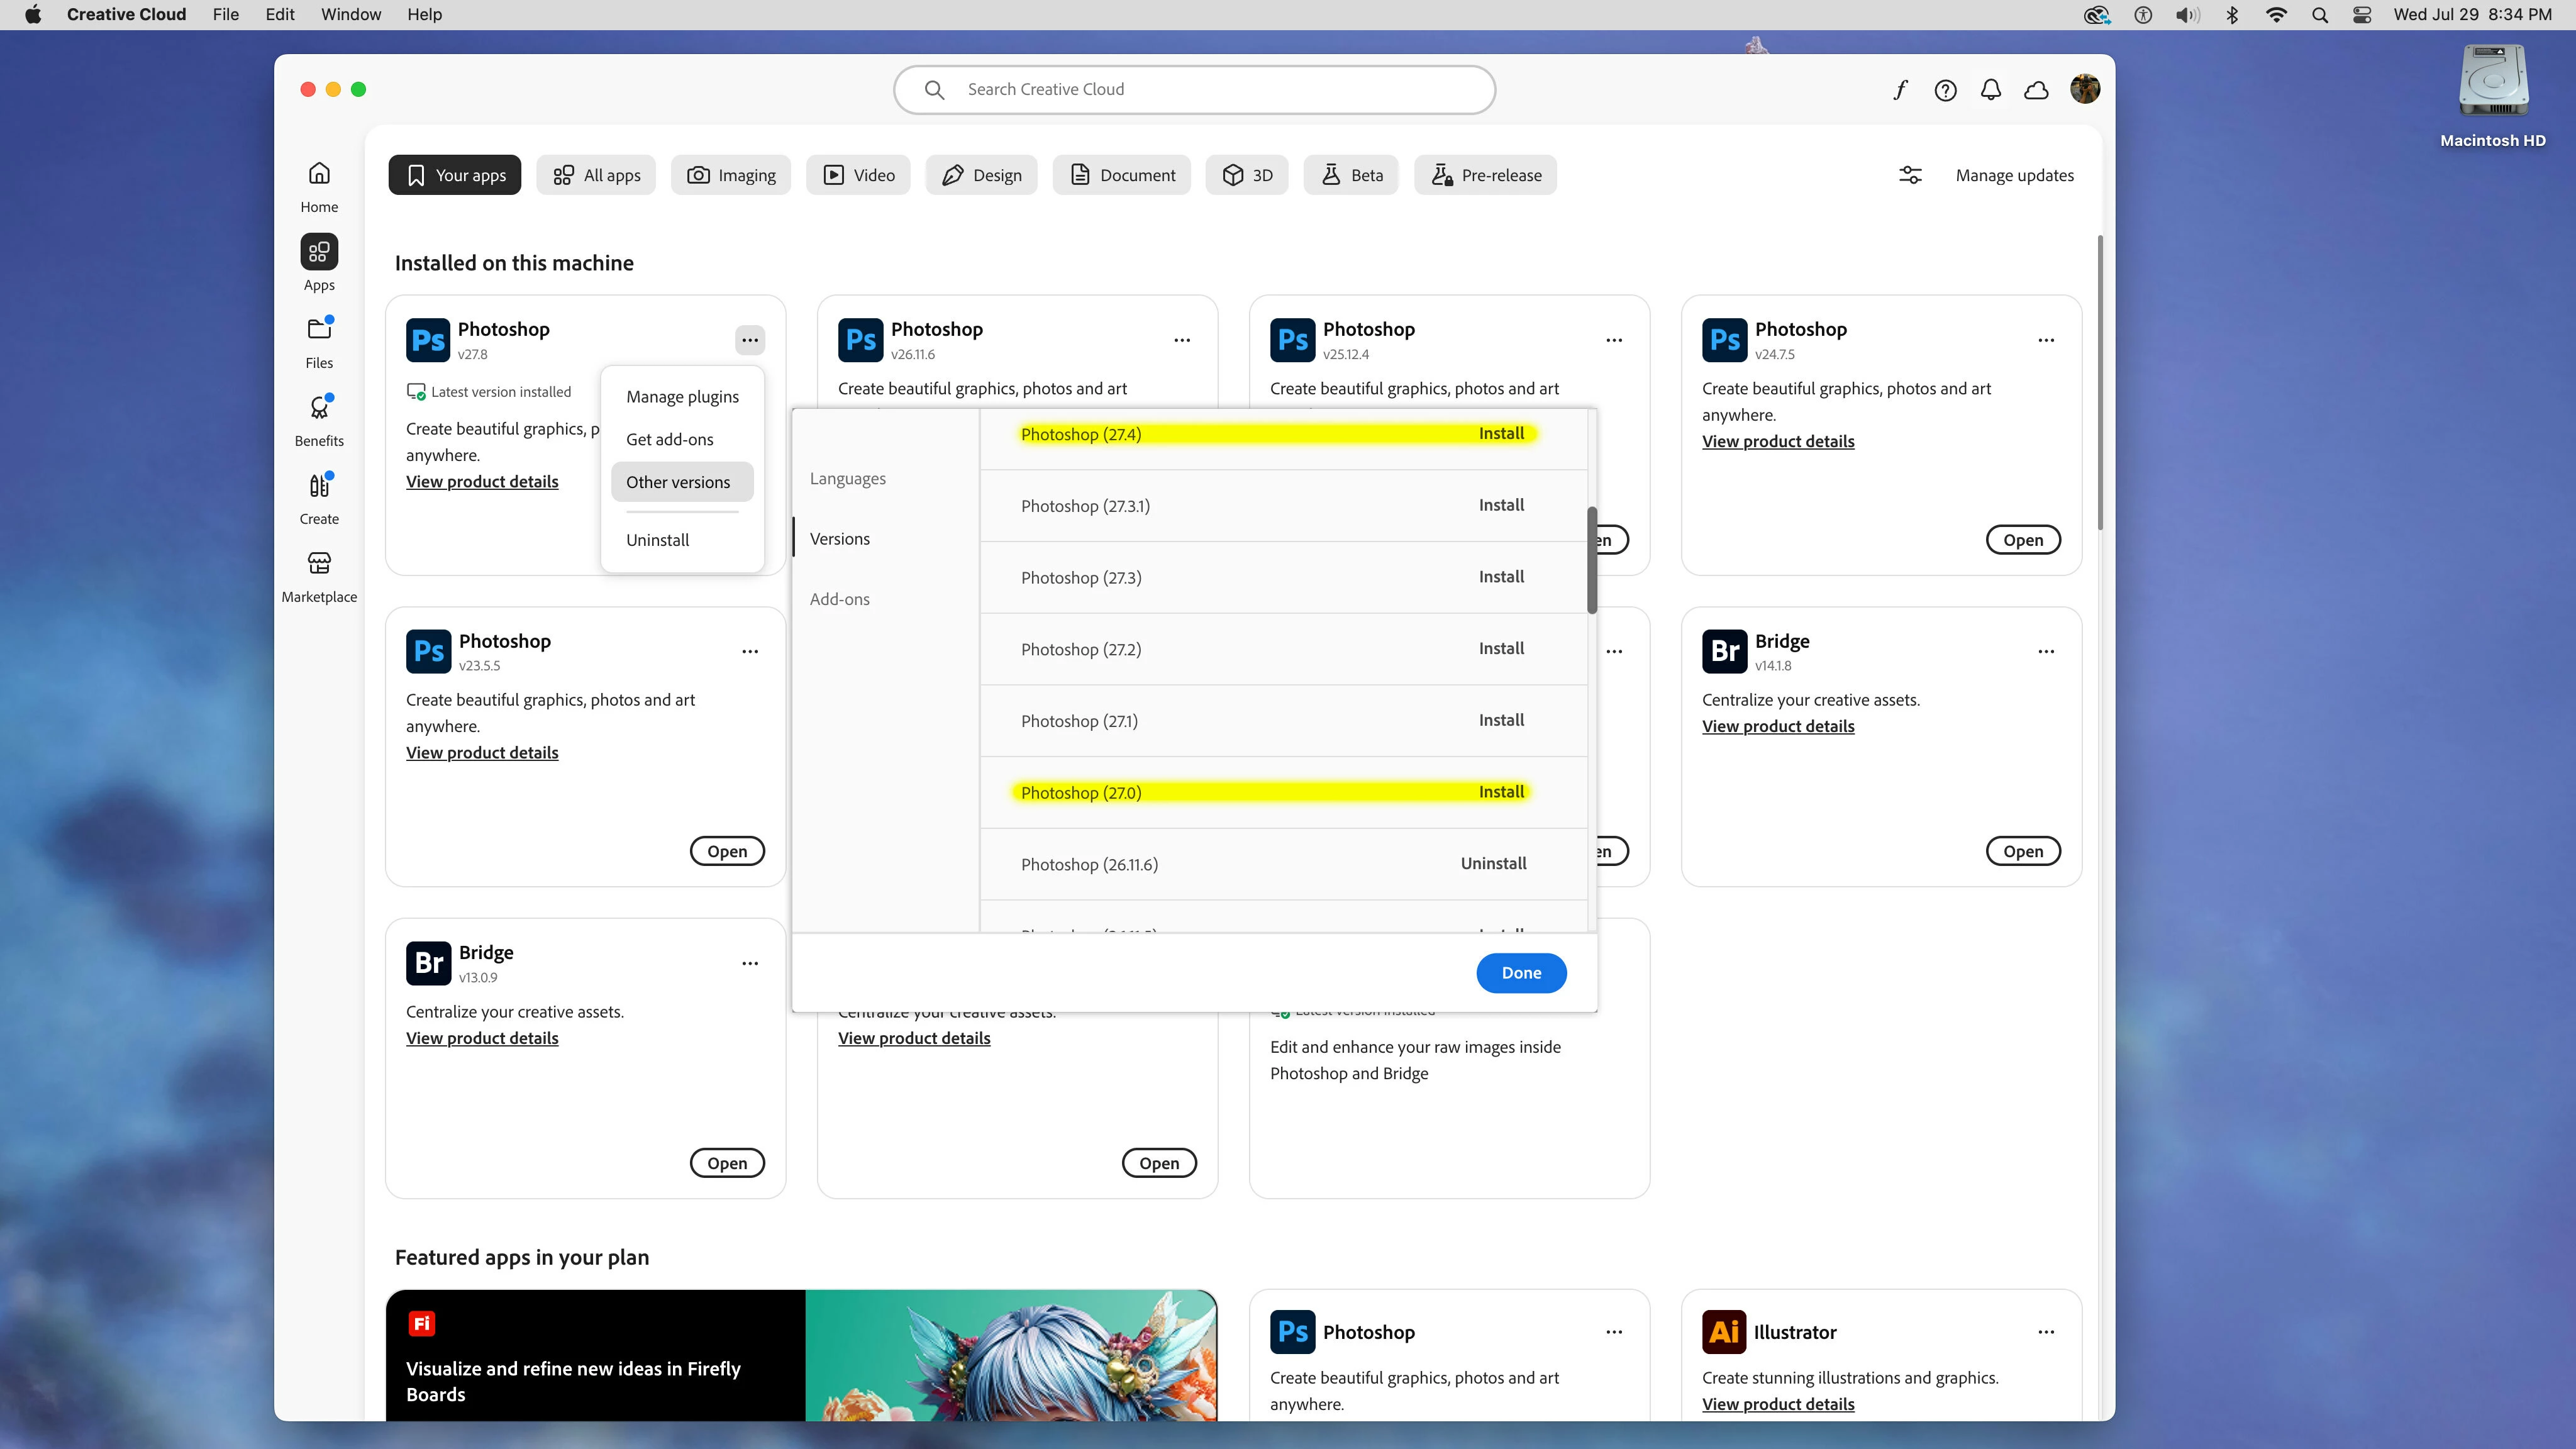Open the Home section in sidebar

coord(319,186)
